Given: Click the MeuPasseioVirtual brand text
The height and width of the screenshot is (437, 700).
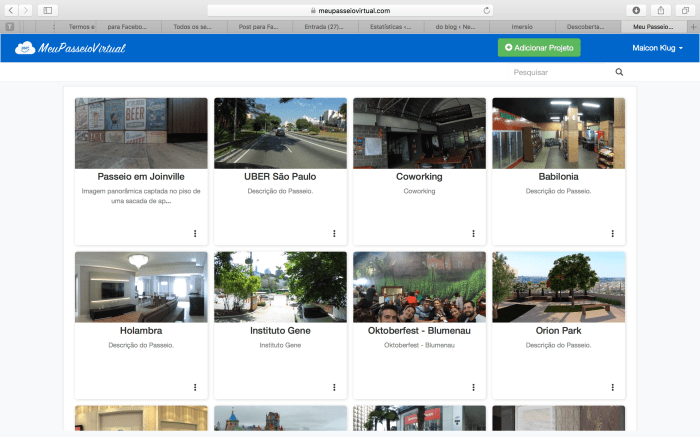Looking at the screenshot, I should tap(82, 48).
